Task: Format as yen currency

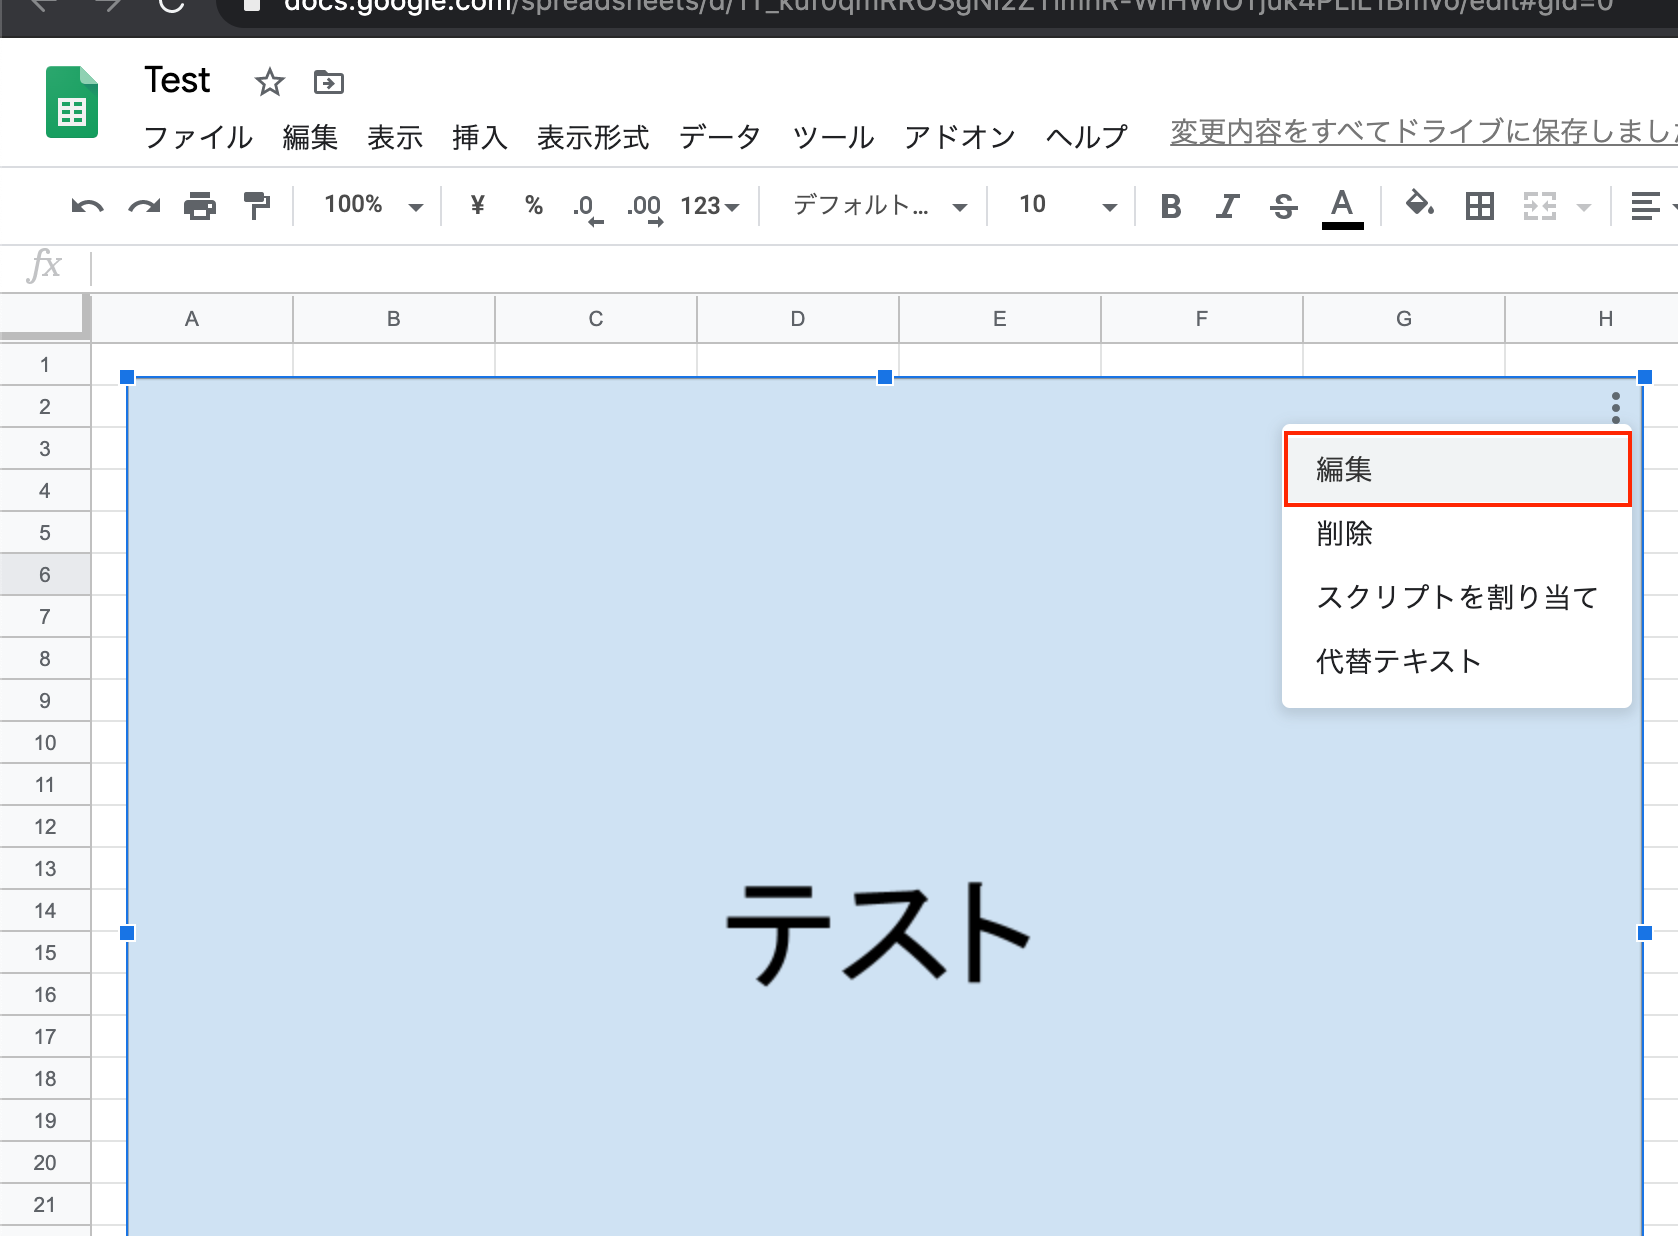Action: click(x=478, y=205)
